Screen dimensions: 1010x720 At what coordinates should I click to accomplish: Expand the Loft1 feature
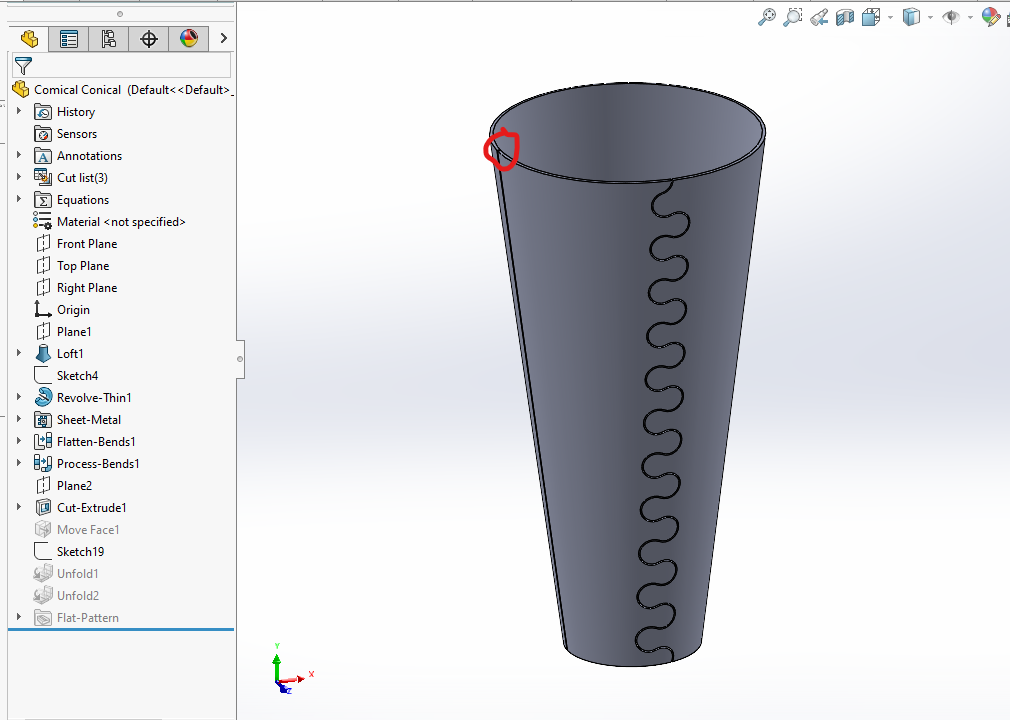pyautogui.click(x=19, y=354)
